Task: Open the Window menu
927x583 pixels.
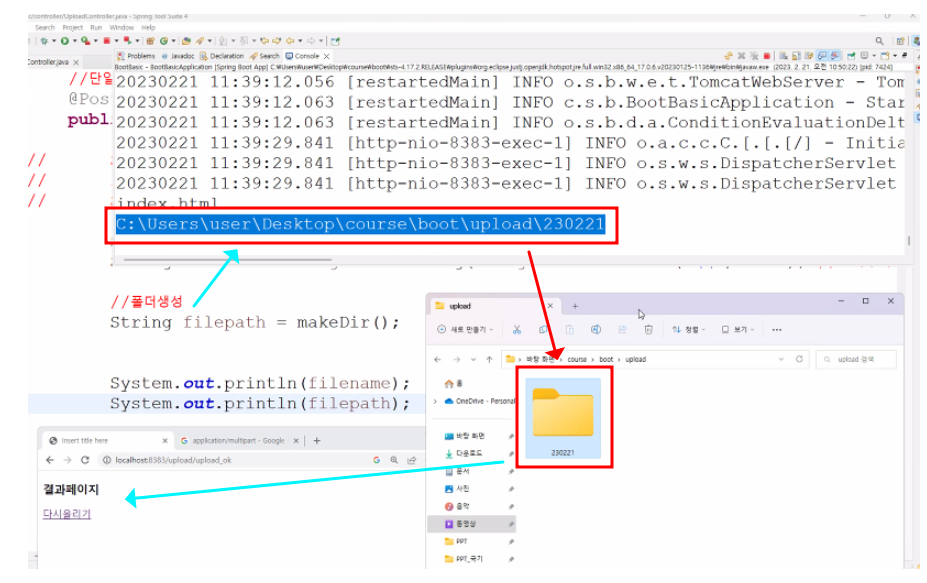Action: point(121,27)
